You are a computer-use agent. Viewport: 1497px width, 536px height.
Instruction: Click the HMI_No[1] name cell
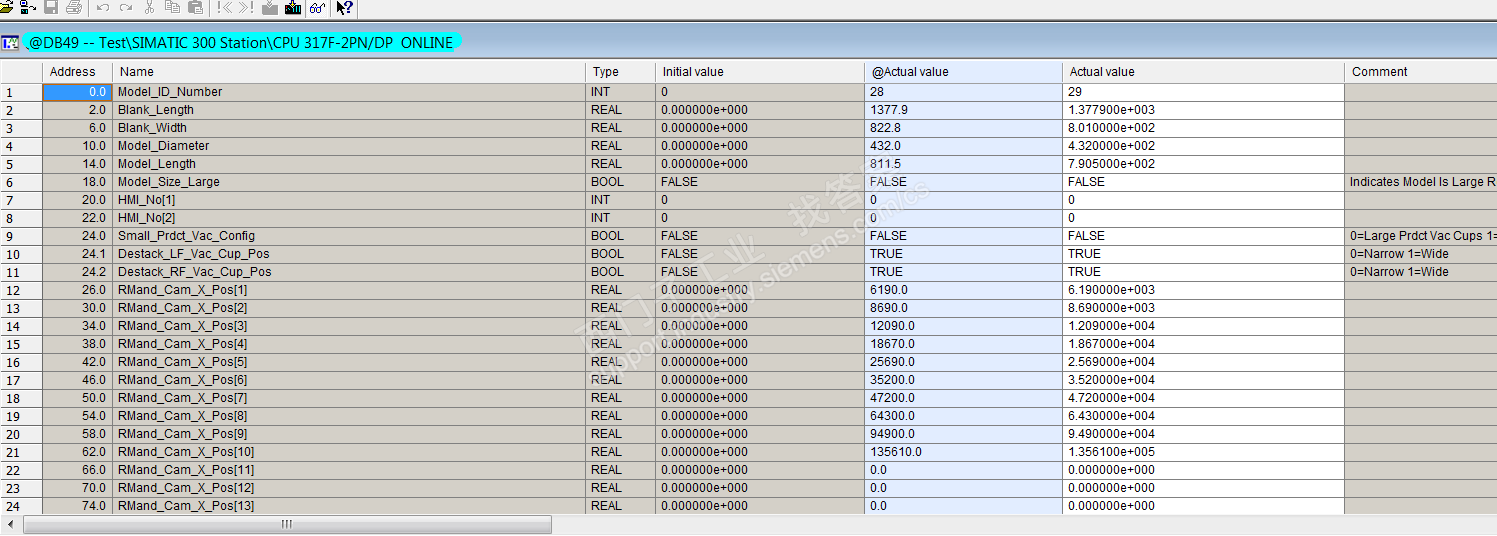pos(349,200)
